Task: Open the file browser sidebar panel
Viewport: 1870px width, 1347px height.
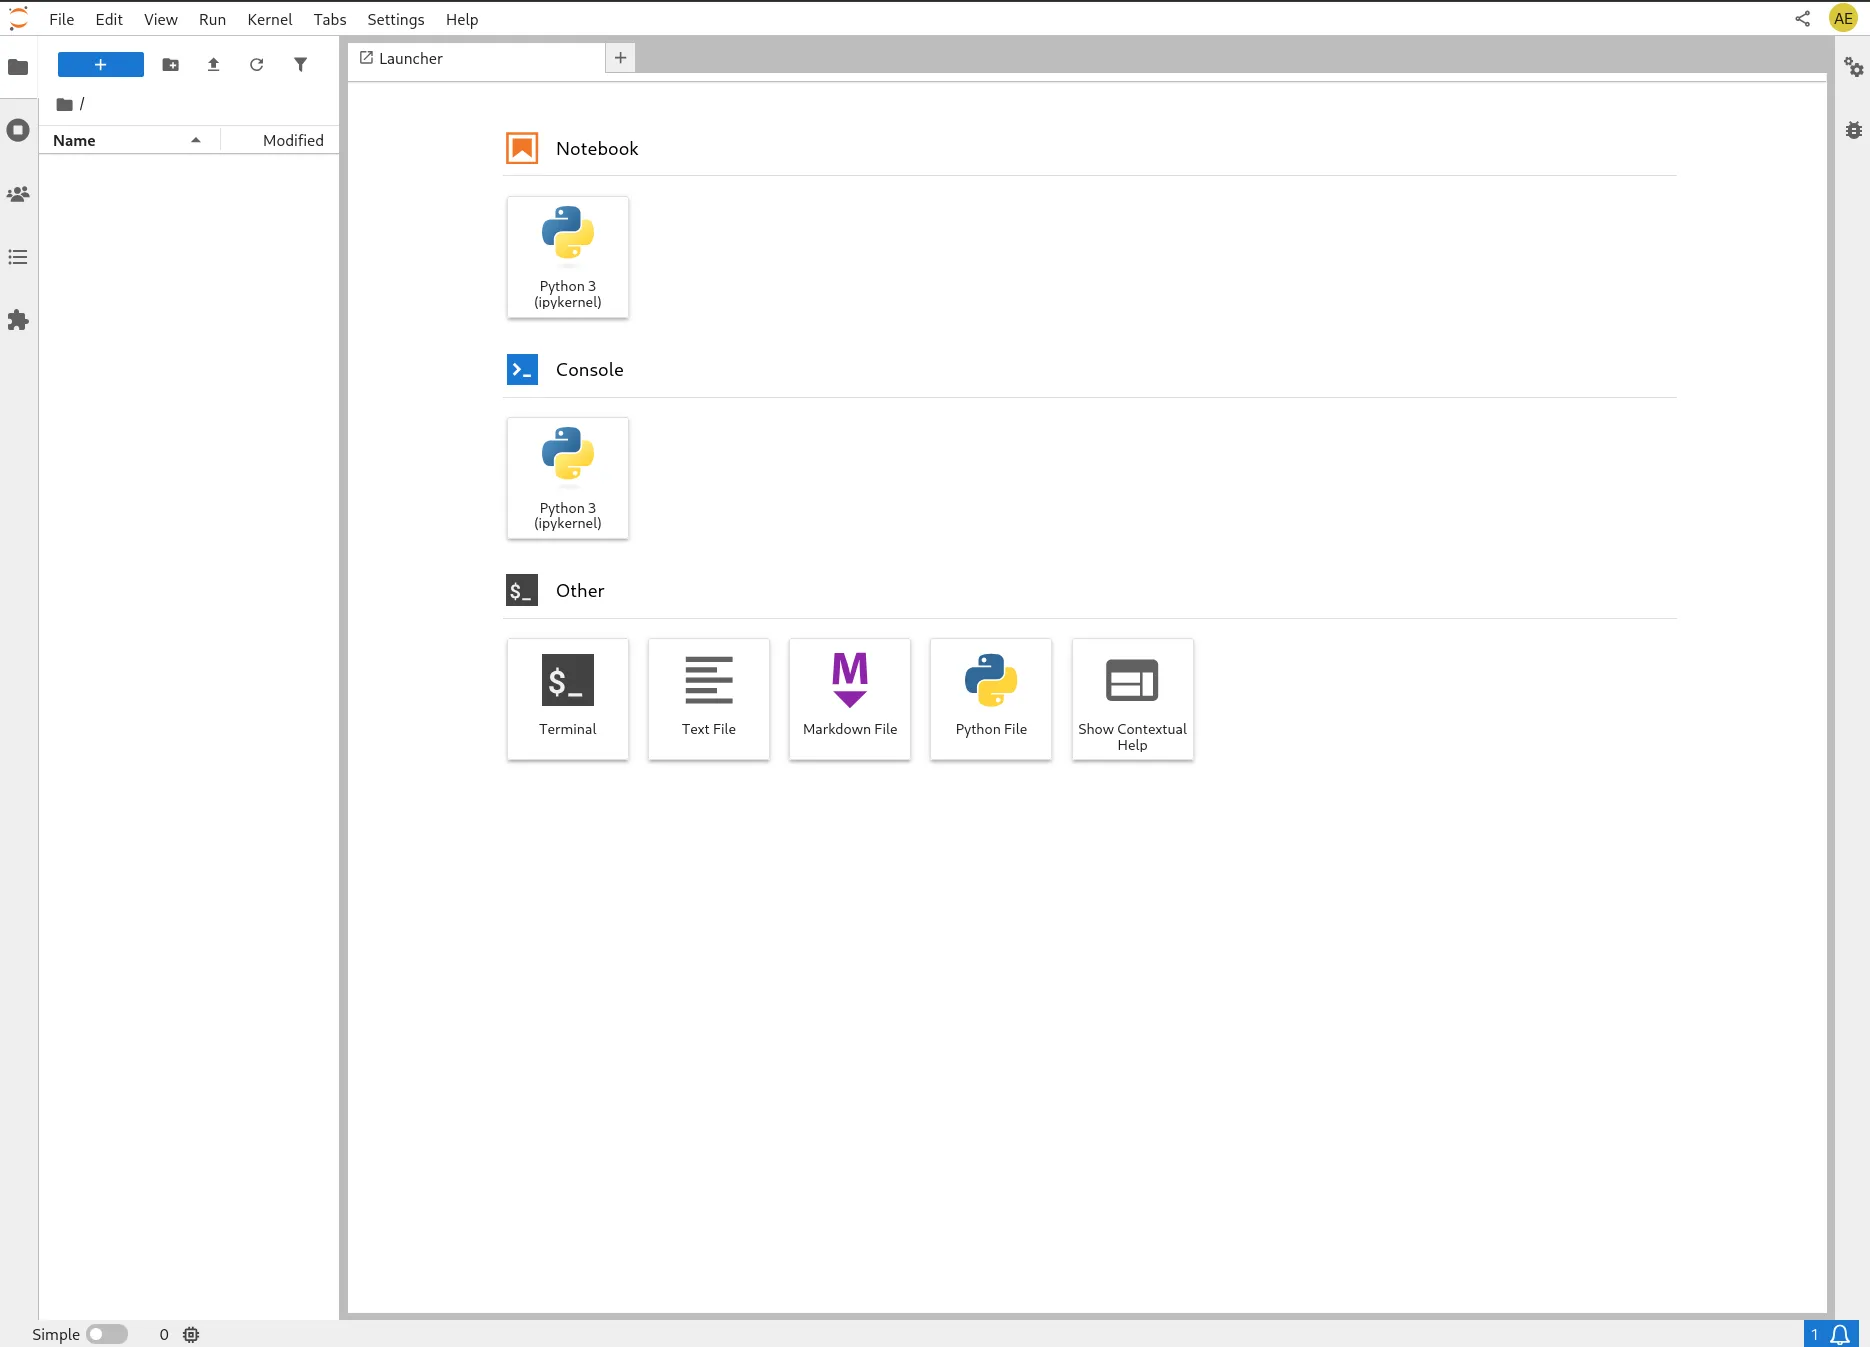Action: 18,67
